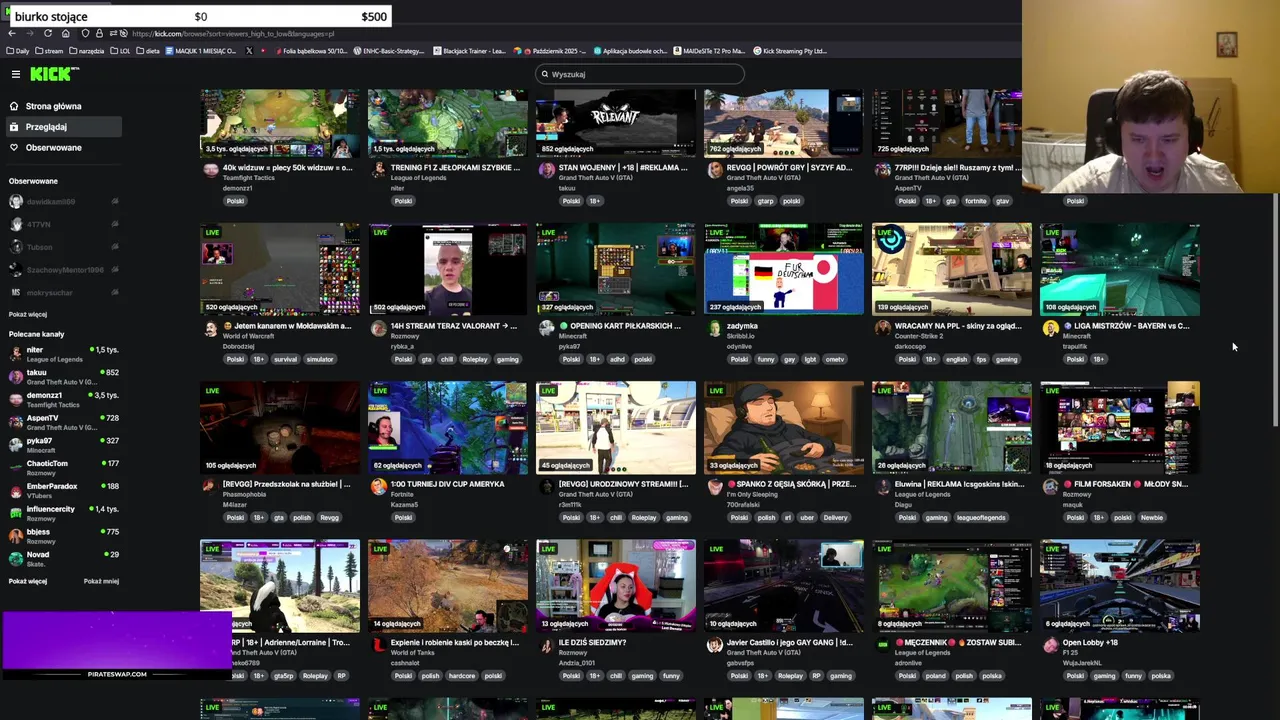Select dawidkamil89 in followed channels
Viewport: 1280px width, 720px height.
[x=63, y=202]
